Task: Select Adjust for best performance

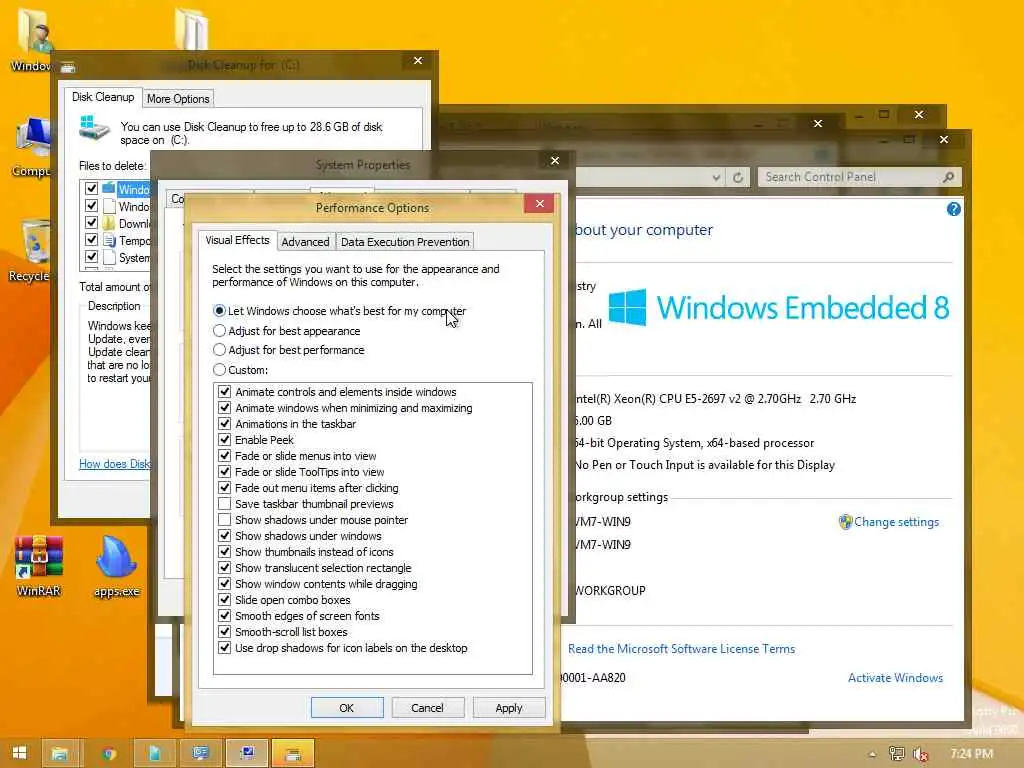Action: [x=219, y=350]
